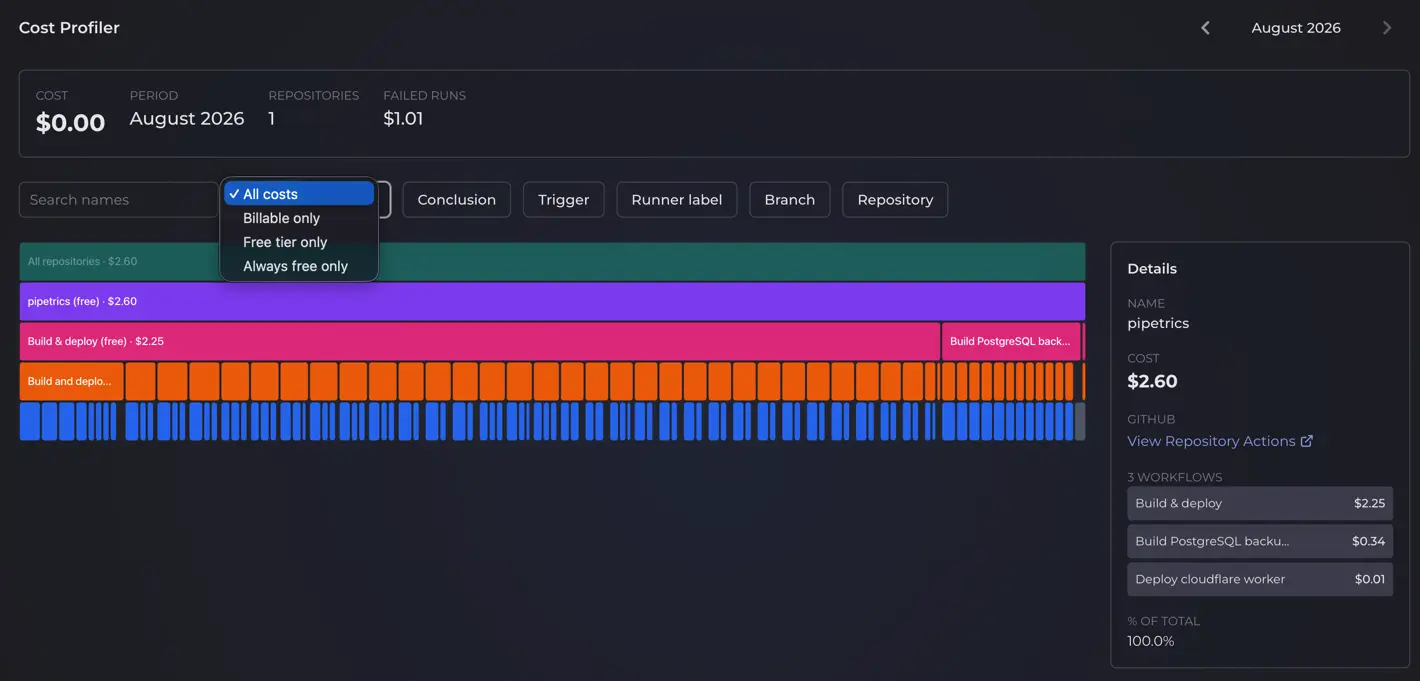Click the purple pipetrics (free) bar
Screen dimensions: 1420x681
[552, 301]
